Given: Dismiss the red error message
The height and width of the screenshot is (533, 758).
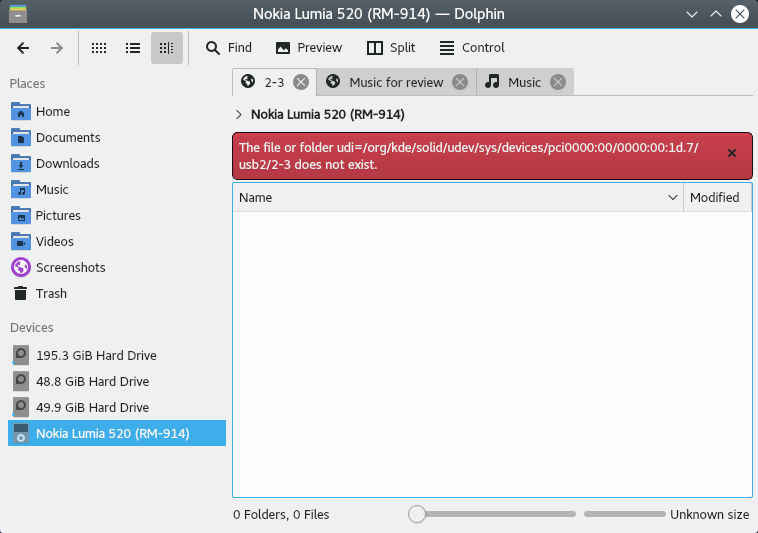Looking at the screenshot, I should click(732, 153).
